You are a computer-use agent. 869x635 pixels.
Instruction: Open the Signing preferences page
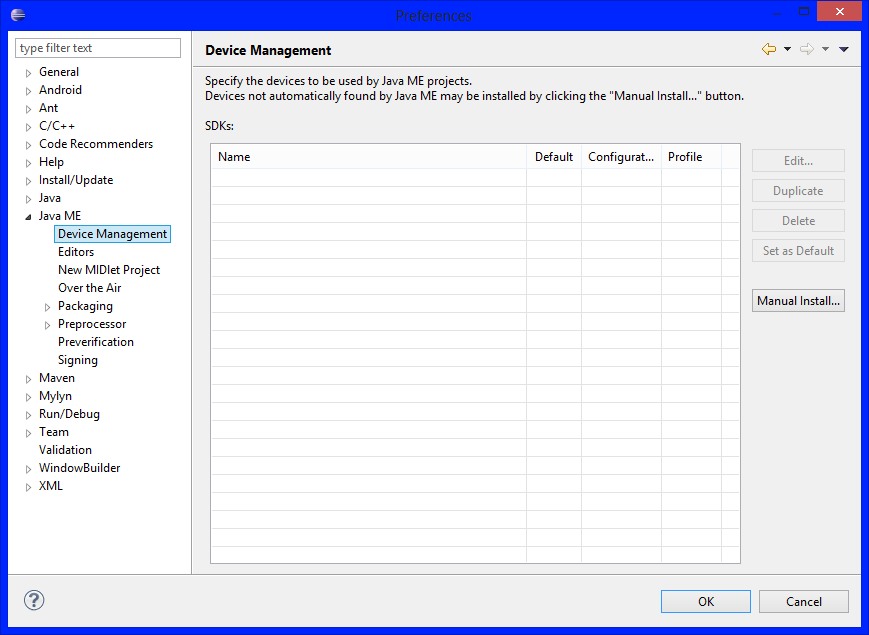point(77,359)
